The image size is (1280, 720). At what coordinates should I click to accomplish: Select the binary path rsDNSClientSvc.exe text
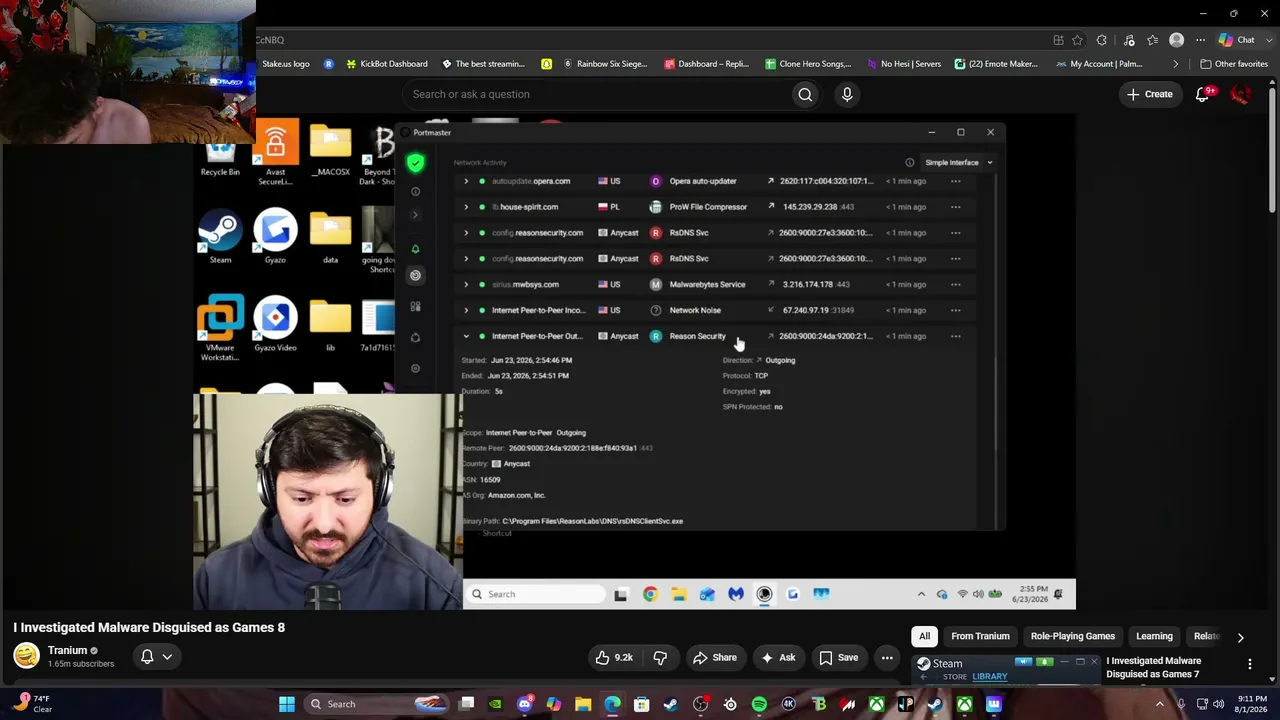coord(593,521)
